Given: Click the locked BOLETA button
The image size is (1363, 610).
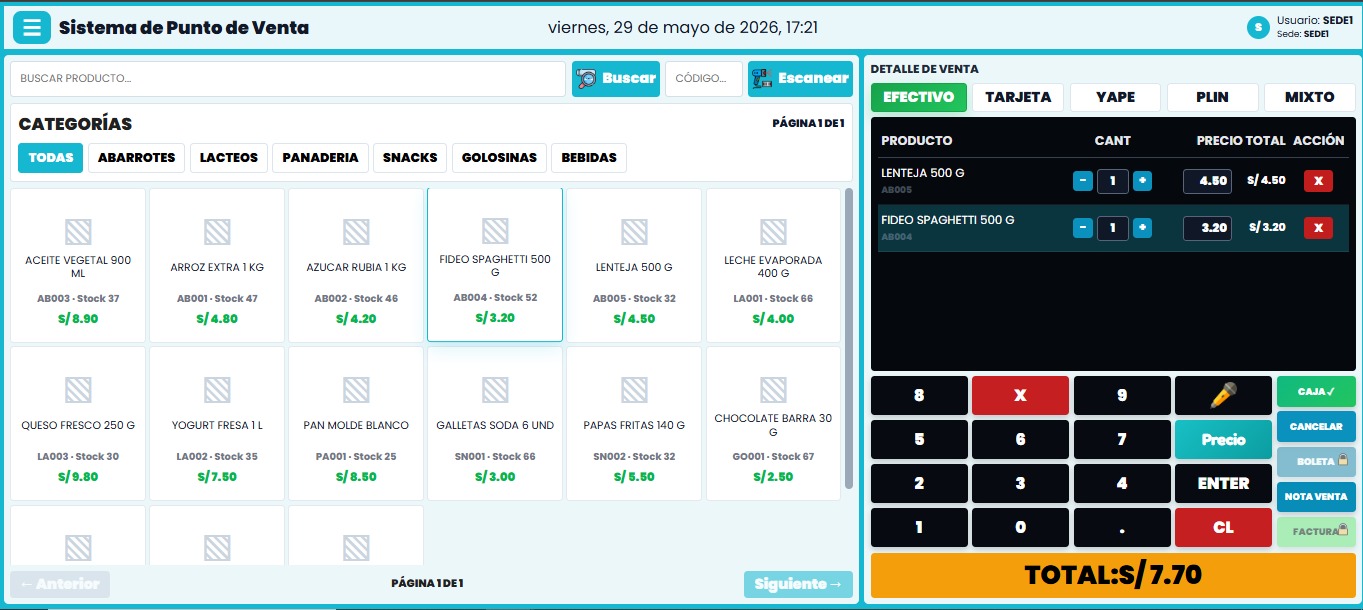Looking at the screenshot, I should coord(1316,461).
